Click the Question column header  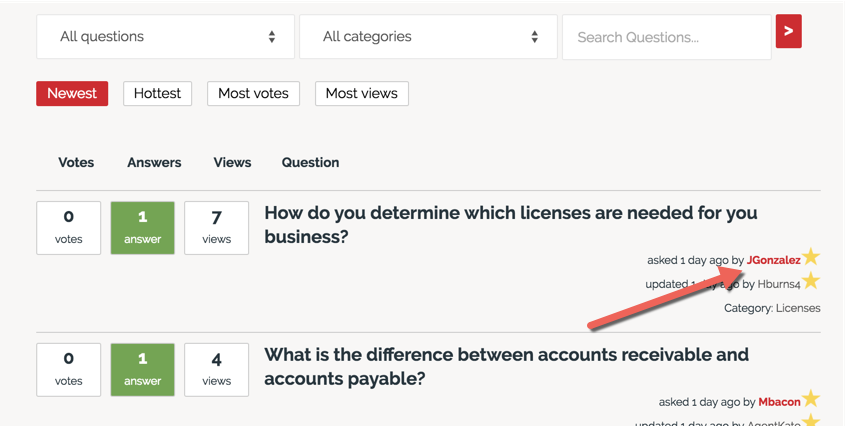click(310, 162)
